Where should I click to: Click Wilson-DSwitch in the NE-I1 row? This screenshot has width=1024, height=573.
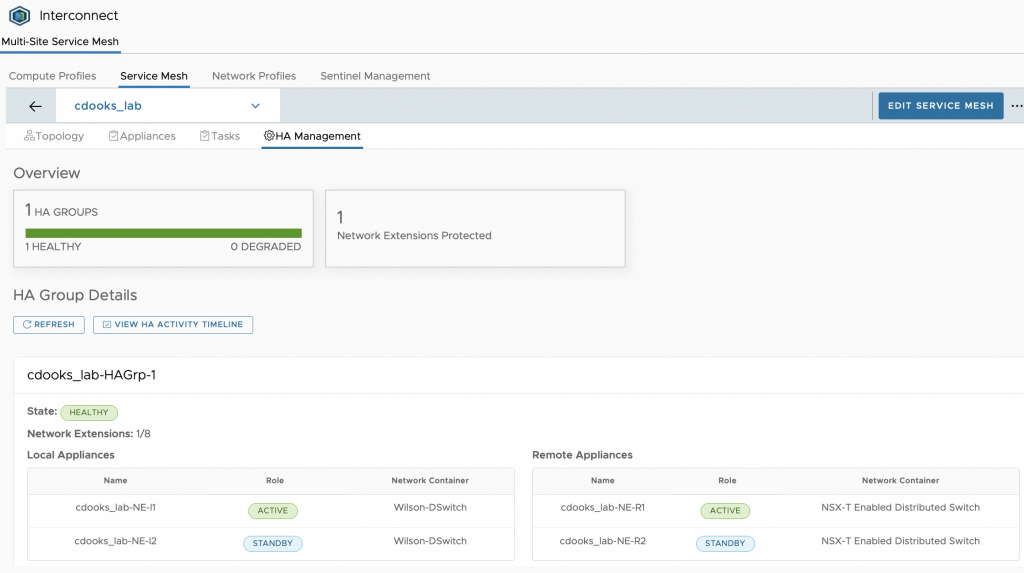click(430, 508)
